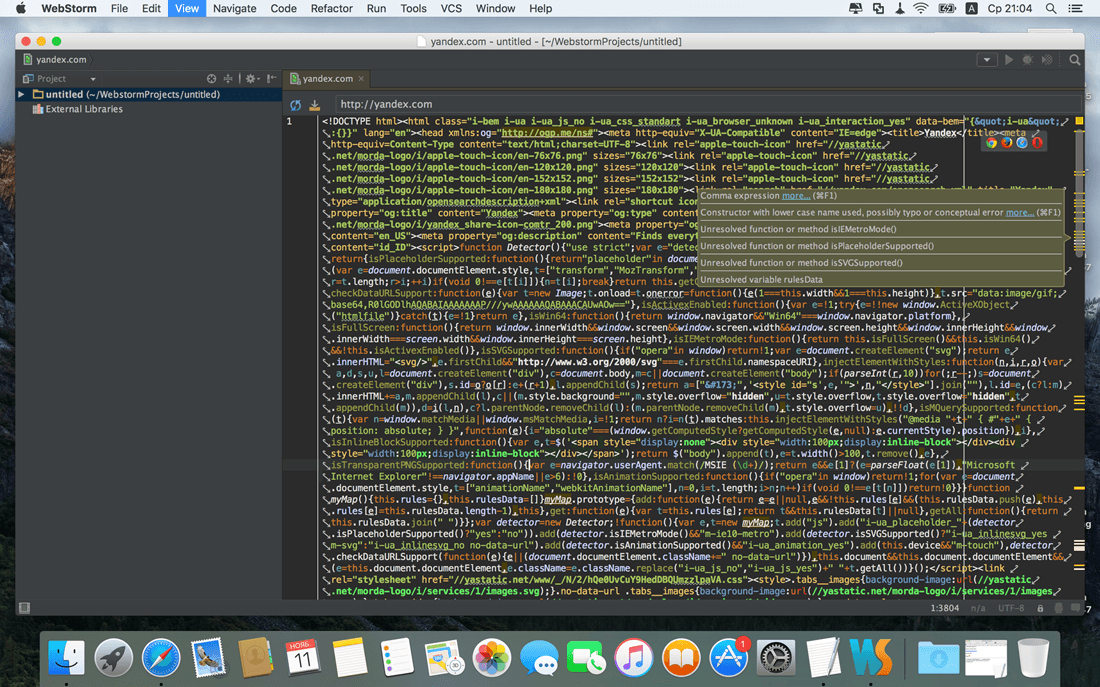The width and height of the screenshot is (1100, 687).
Task: Open the Refactor menu
Action: 331,8
